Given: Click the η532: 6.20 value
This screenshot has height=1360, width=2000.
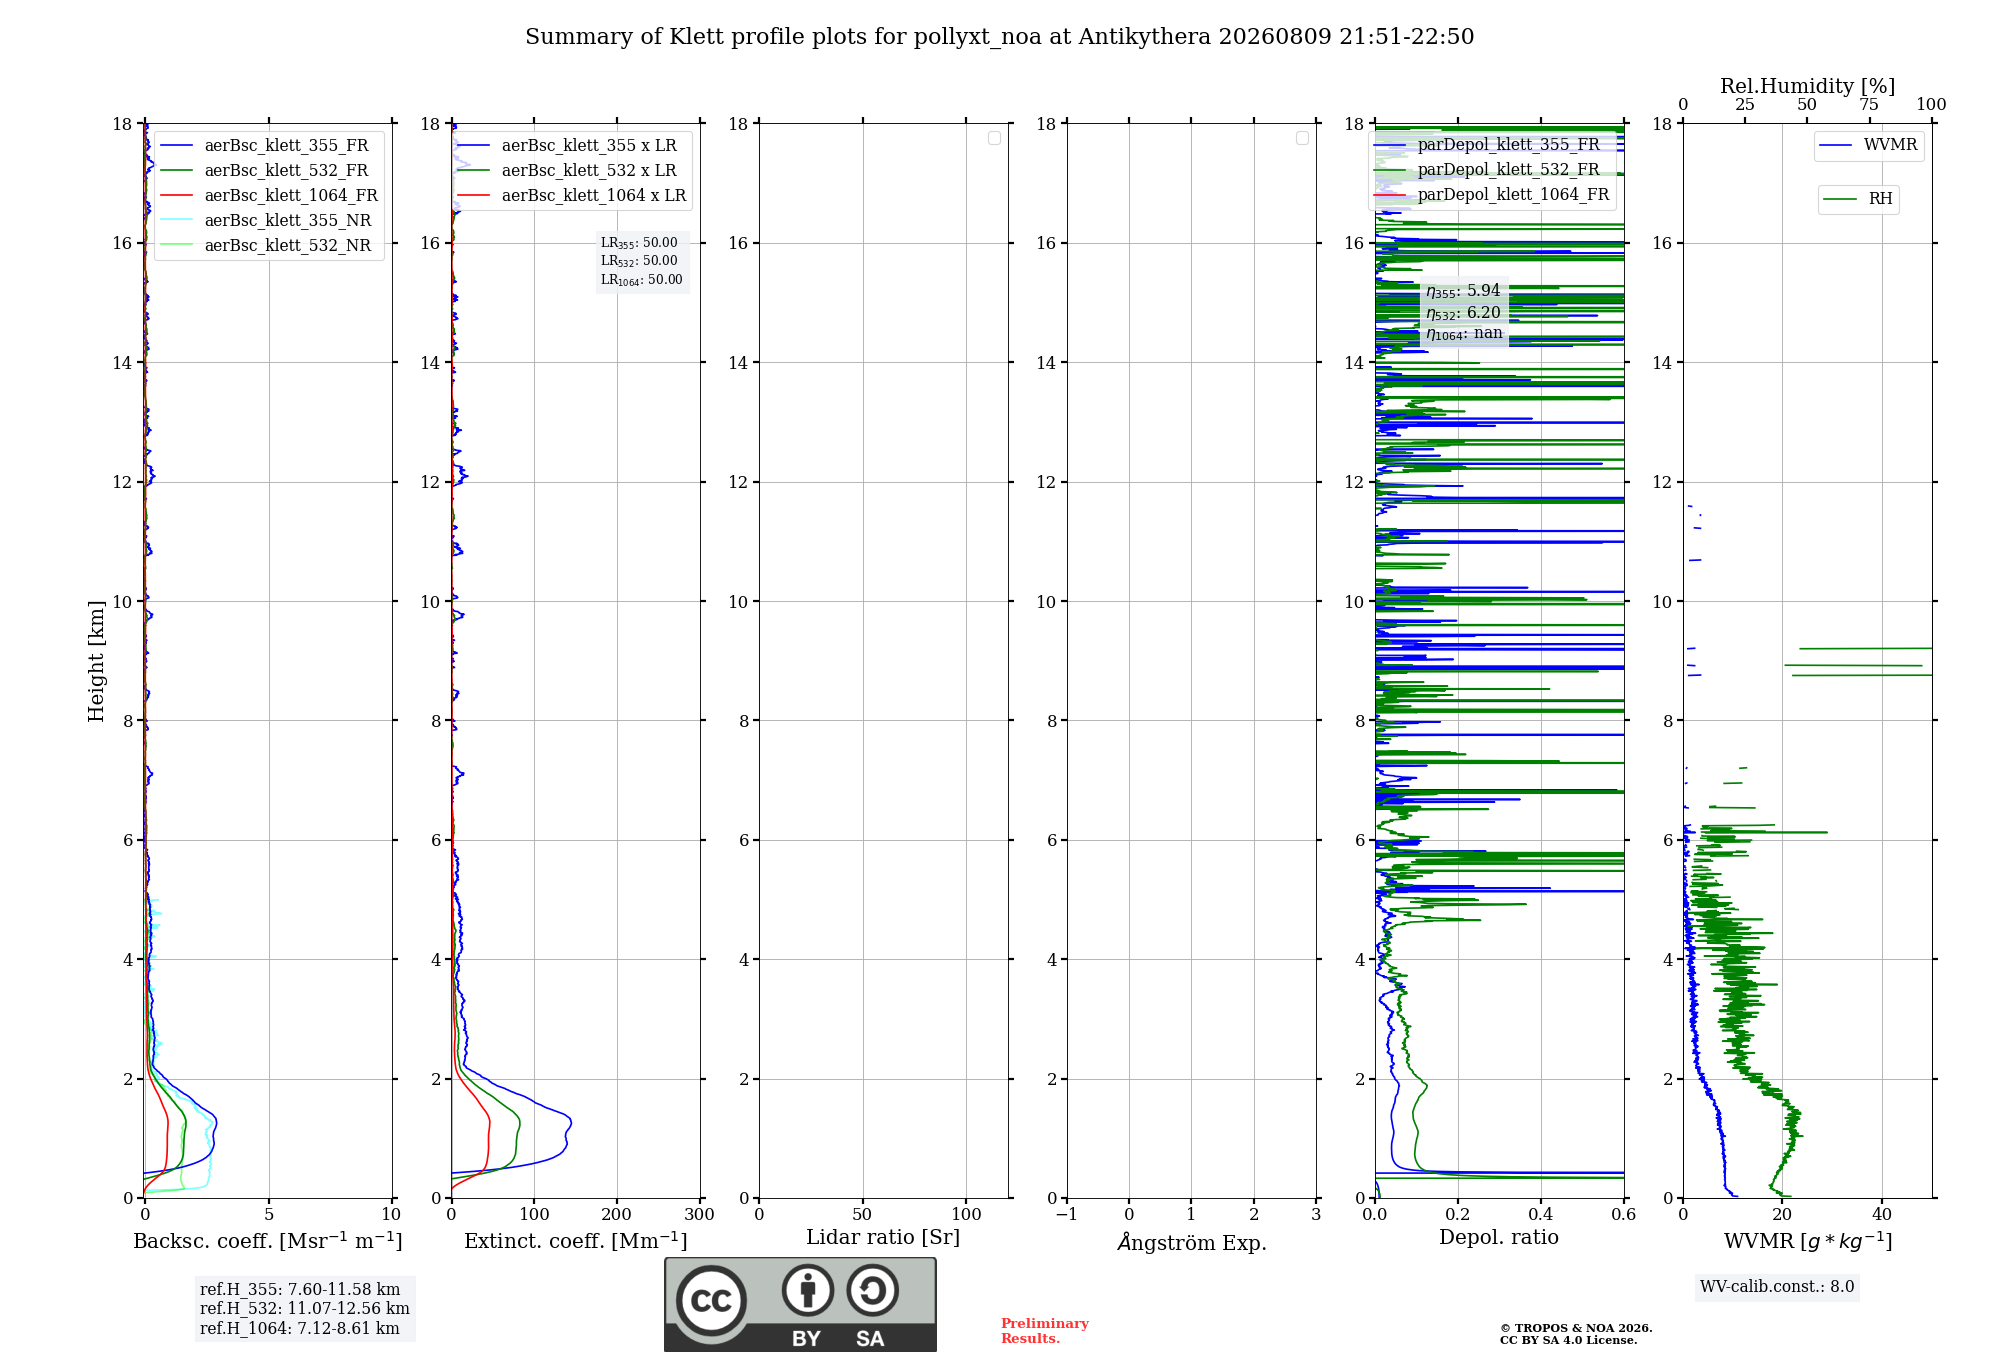Looking at the screenshot, I should point(1464,313).
